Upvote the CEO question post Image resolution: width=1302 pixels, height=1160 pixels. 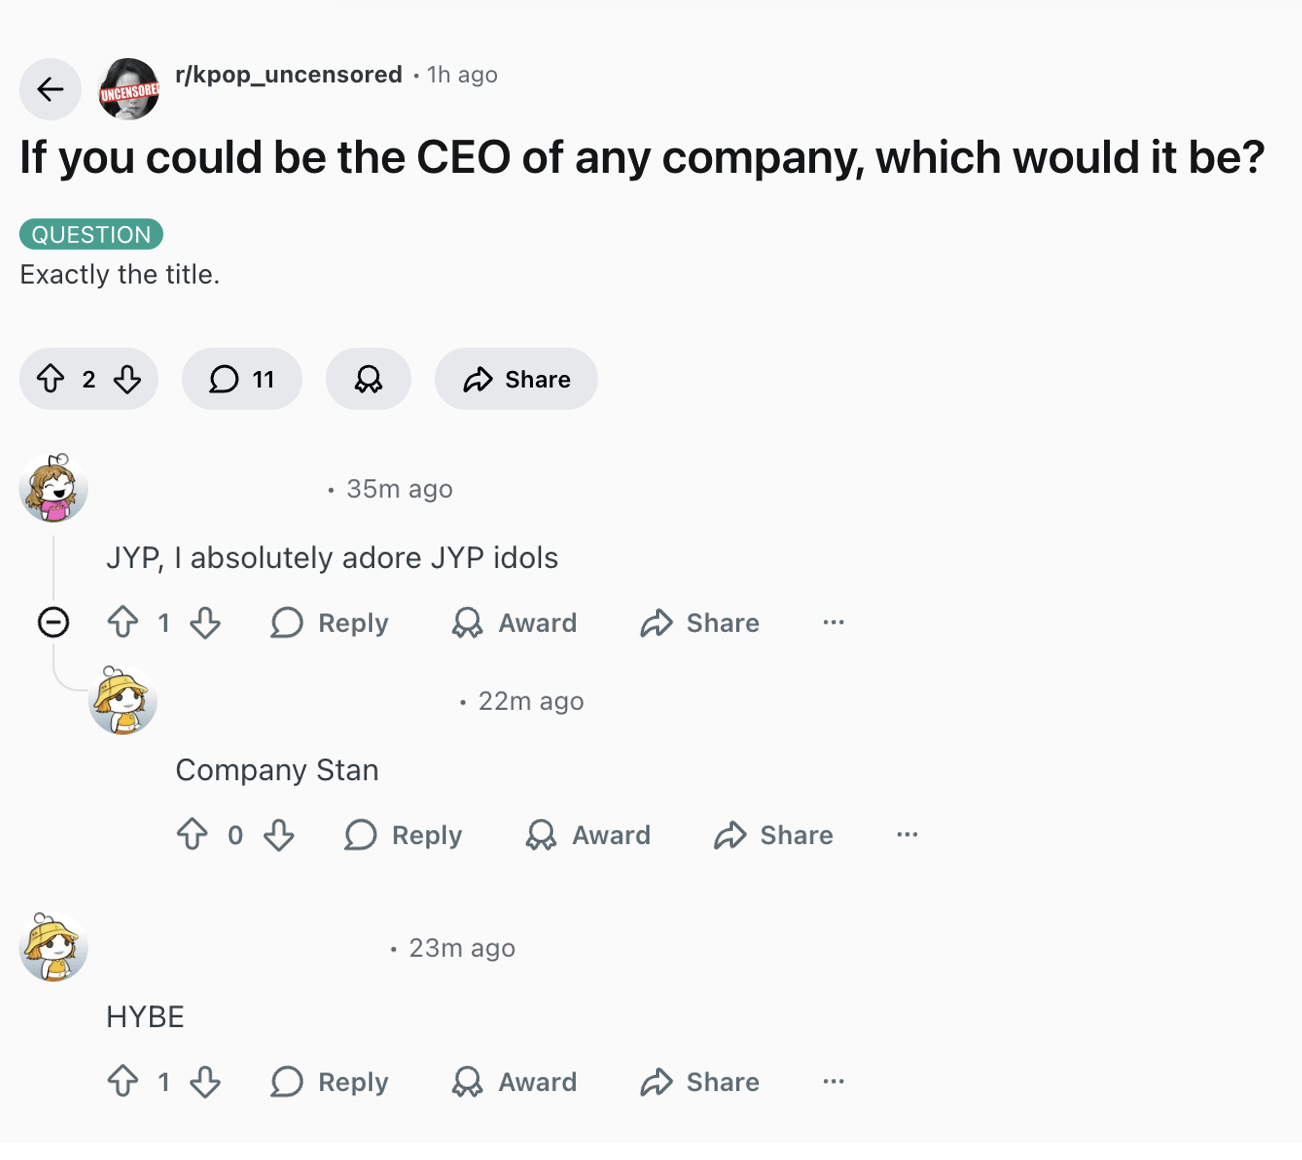click(51, 379)
